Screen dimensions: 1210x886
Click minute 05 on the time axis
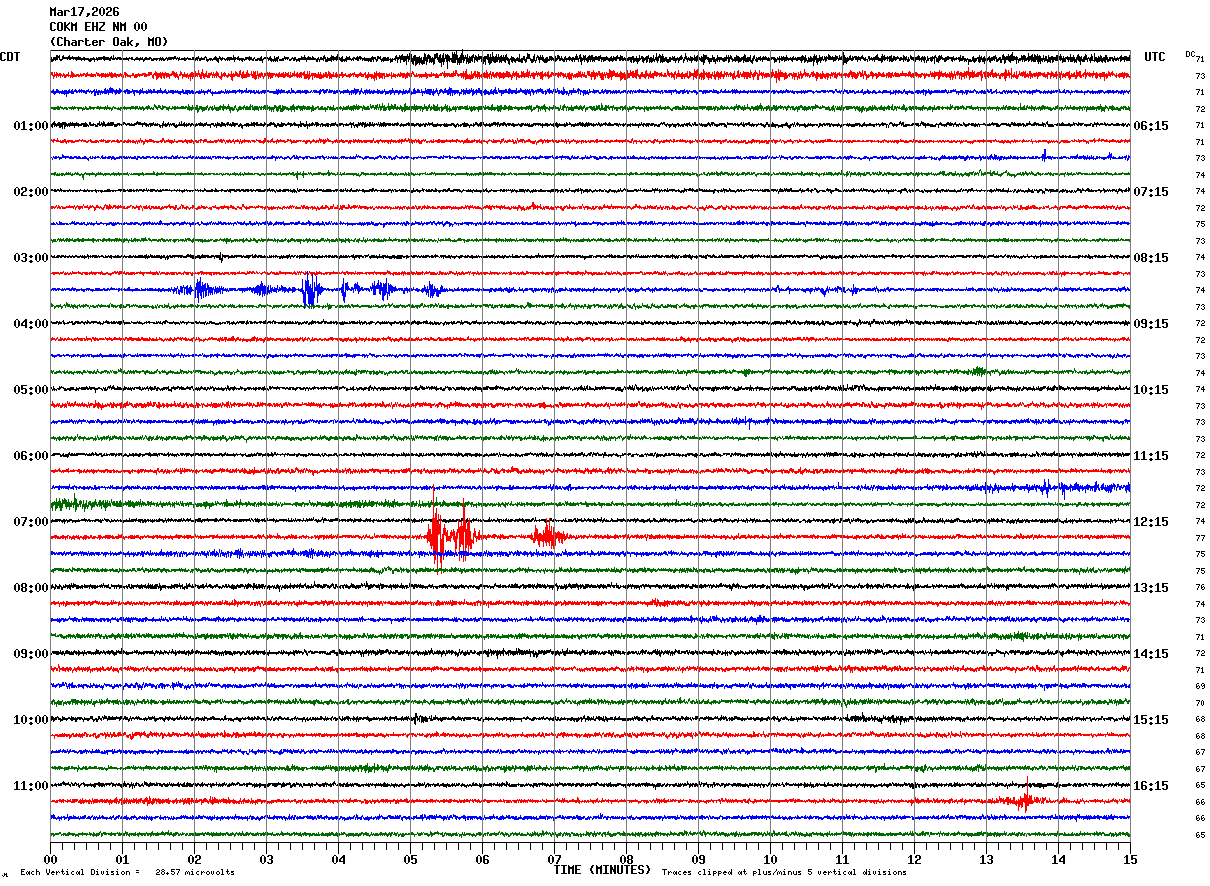click(410, 859)
